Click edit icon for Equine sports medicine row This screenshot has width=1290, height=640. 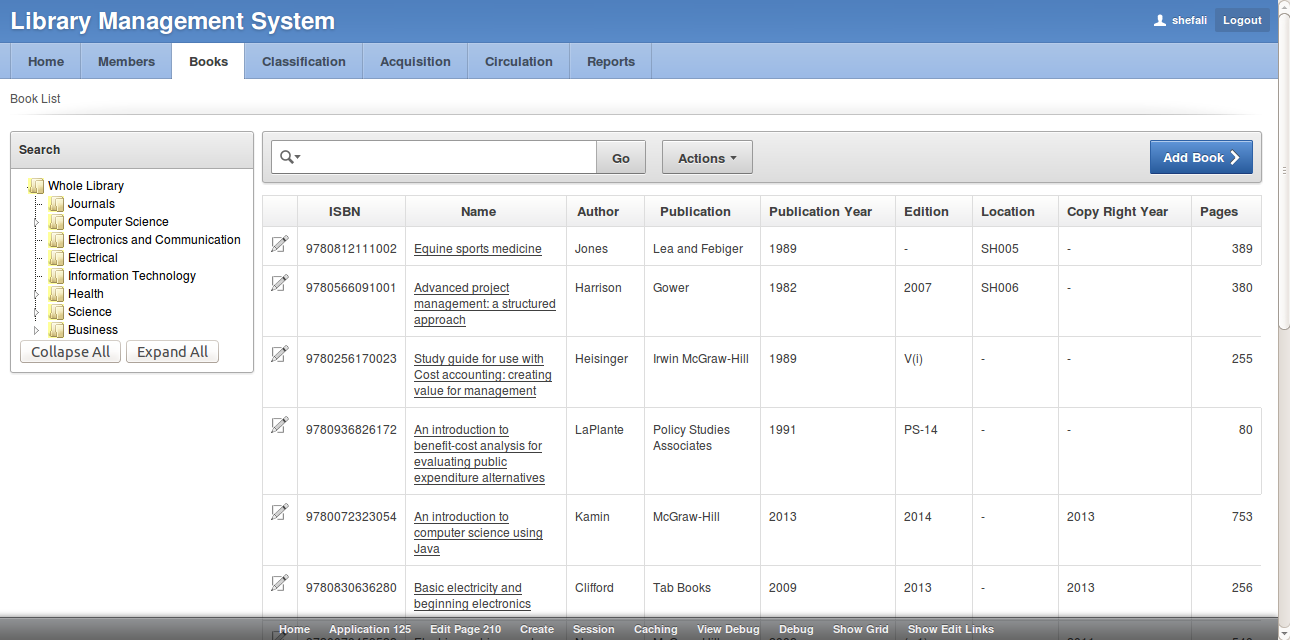point(279,244)
